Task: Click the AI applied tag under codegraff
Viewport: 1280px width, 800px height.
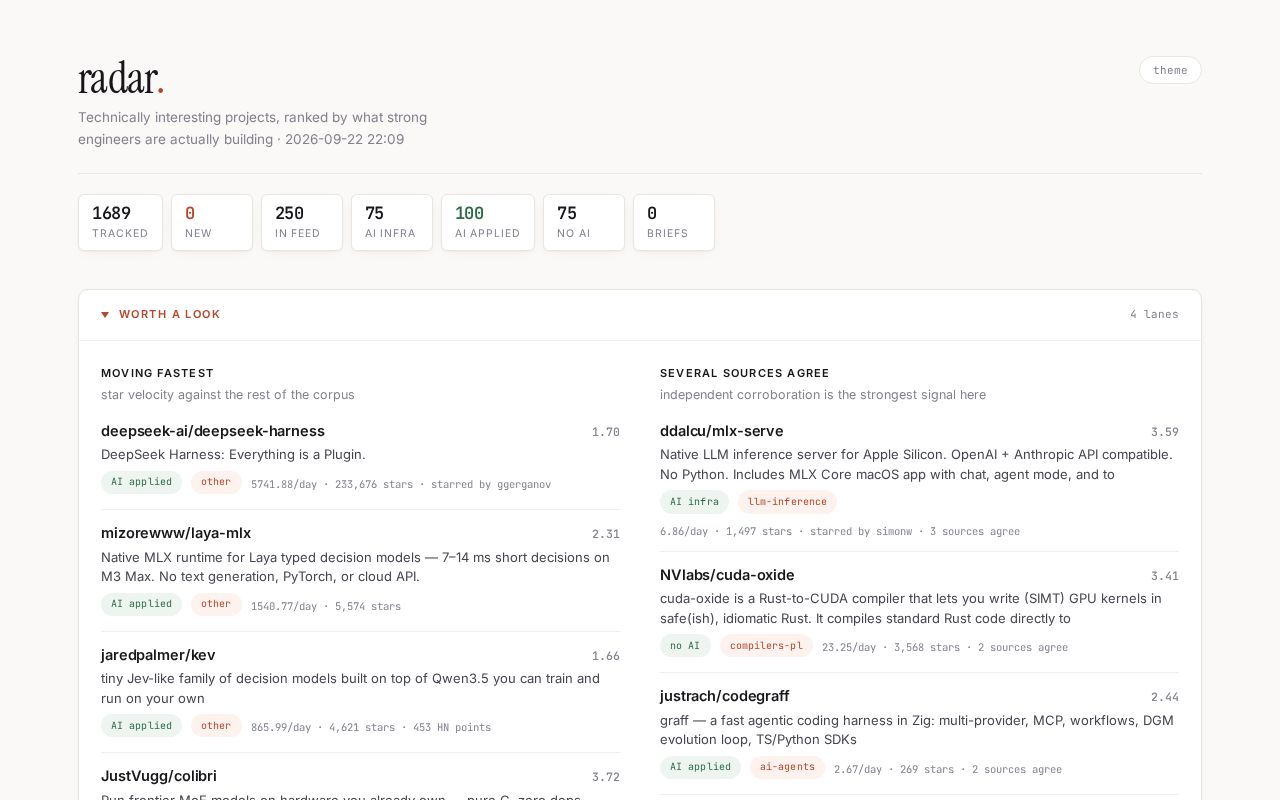Action: pyautogui.click(x=700, y=767)
